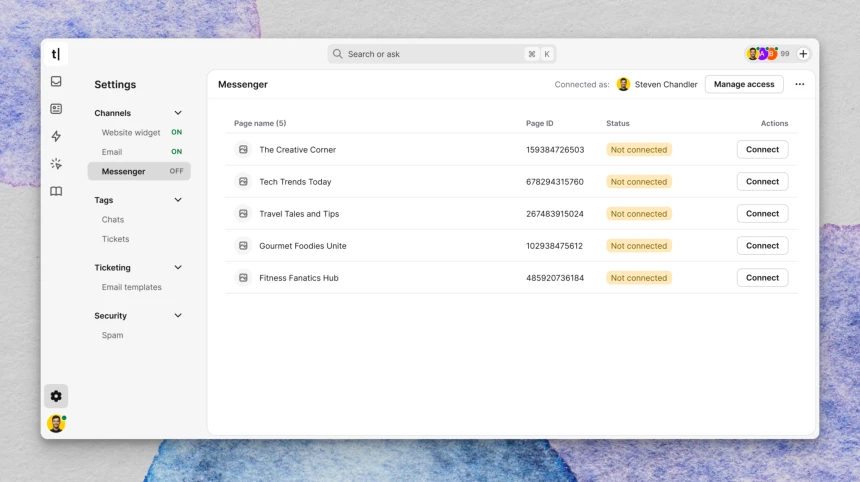
Task: Select Messenger channel in sidebar
Action: pyautogui.click(x=139, y=171)
